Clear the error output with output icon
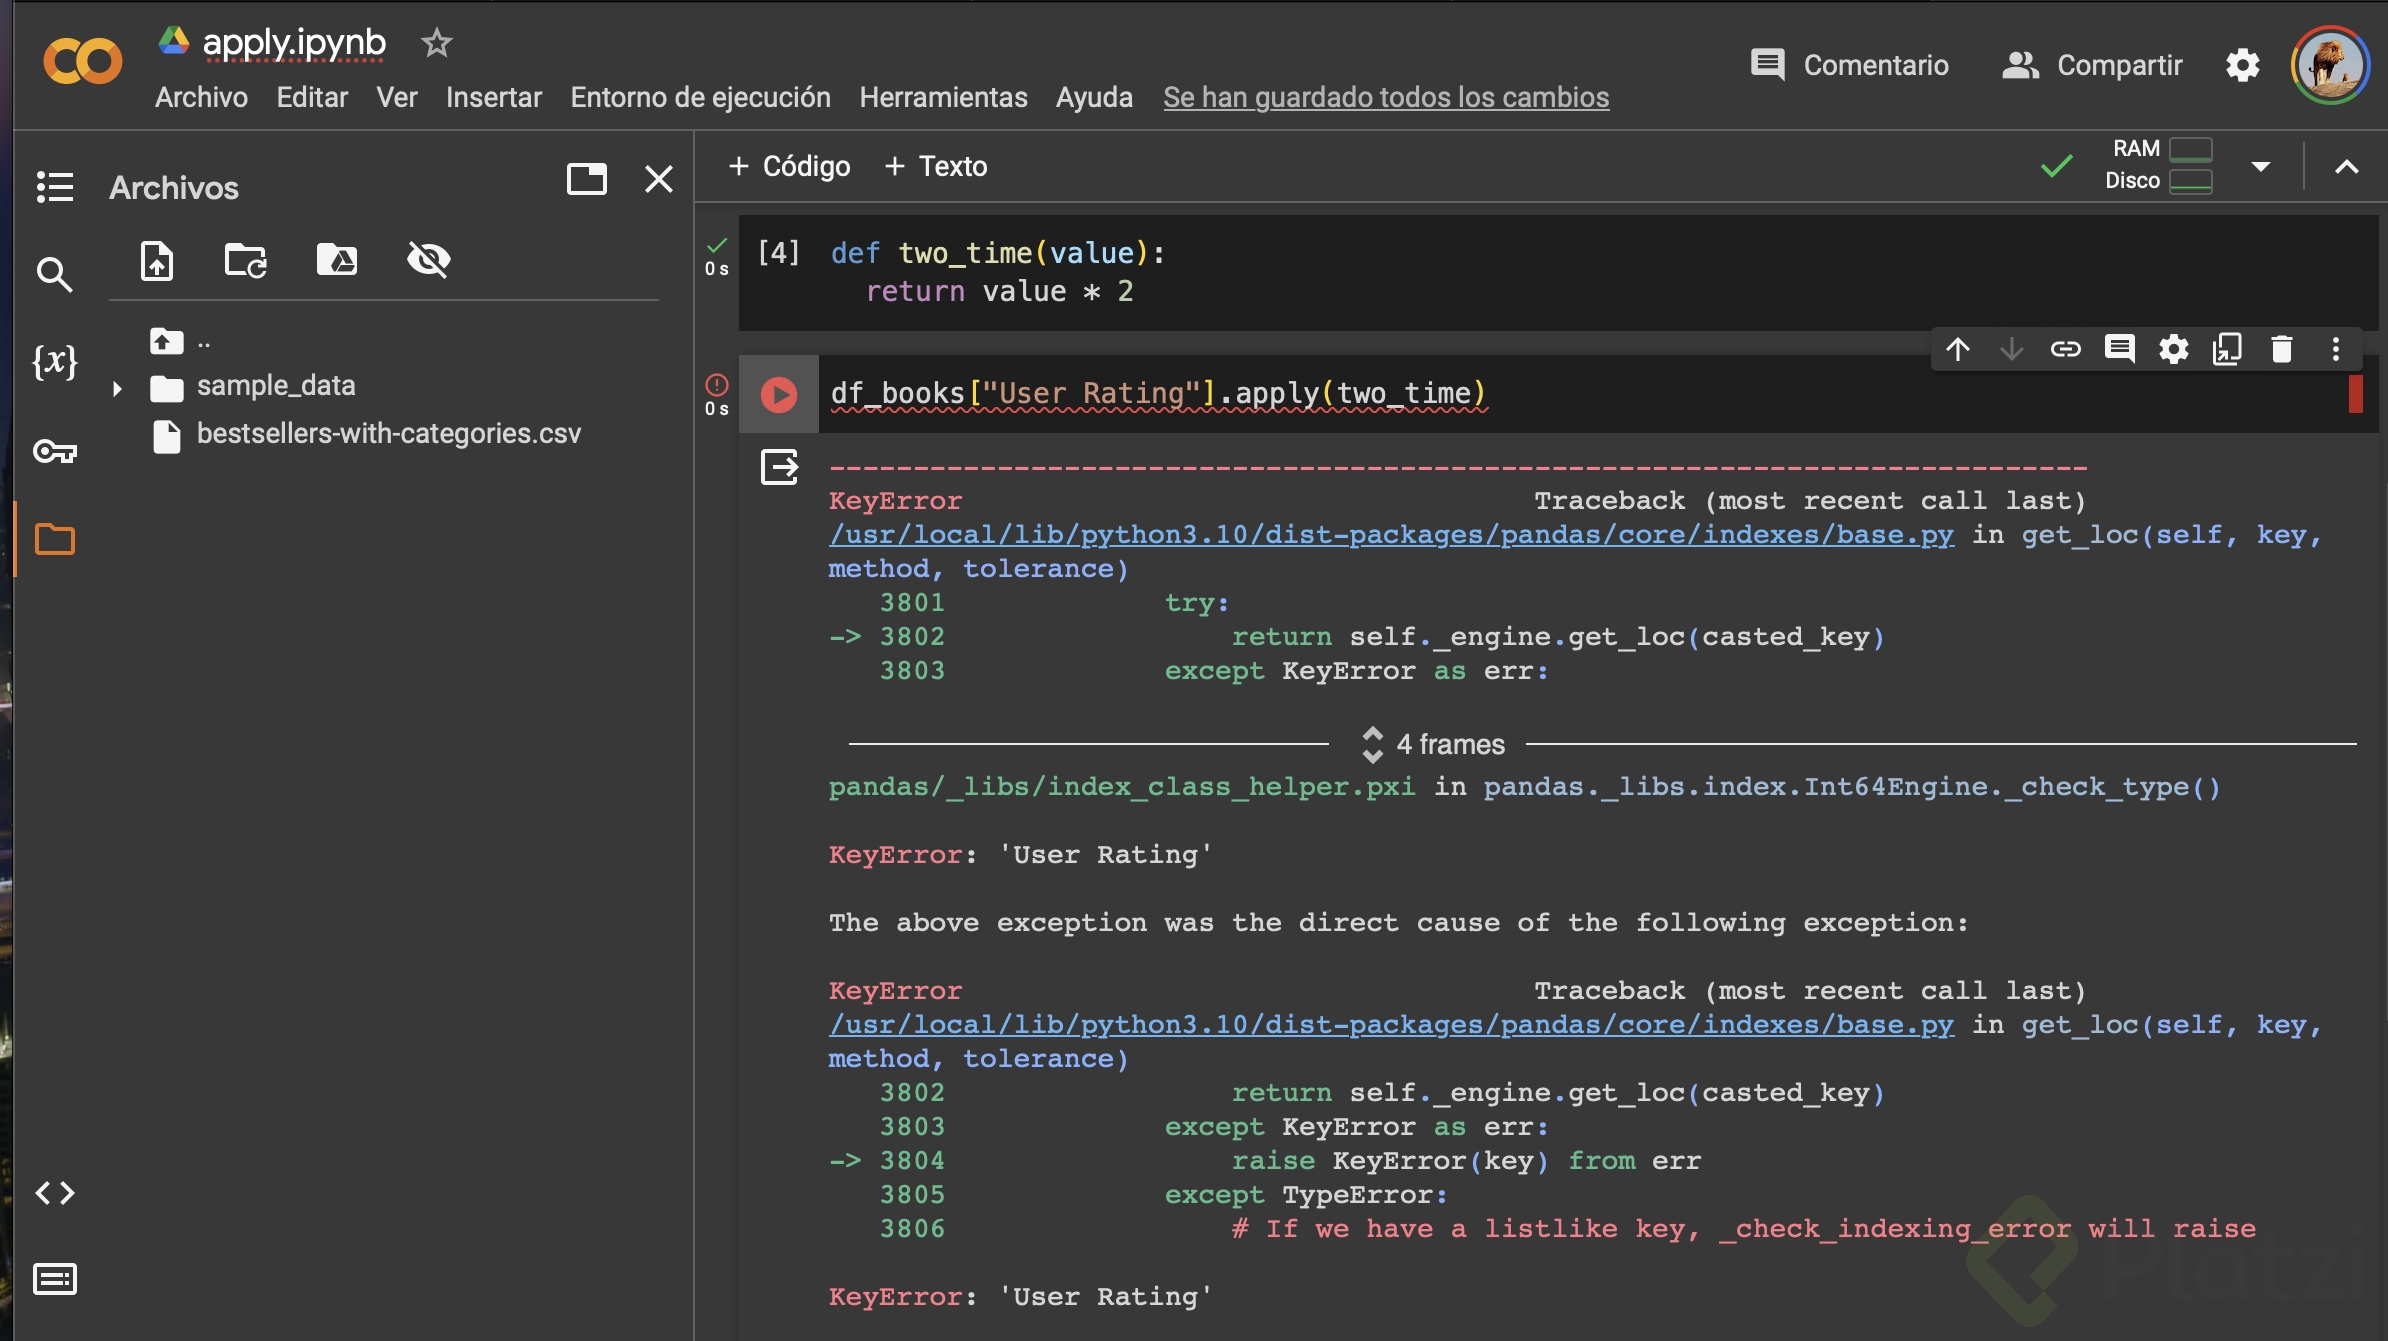Viewport: 2388px width, 1341px height. [x=779, y=467]
